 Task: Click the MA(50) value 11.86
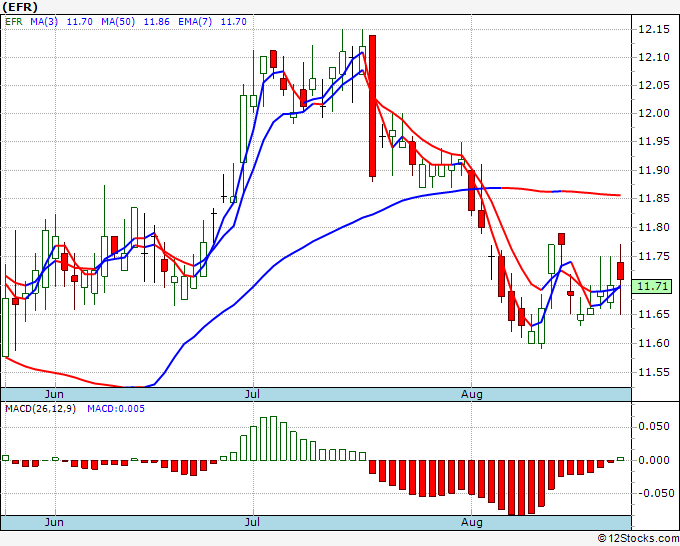[156, 22]
